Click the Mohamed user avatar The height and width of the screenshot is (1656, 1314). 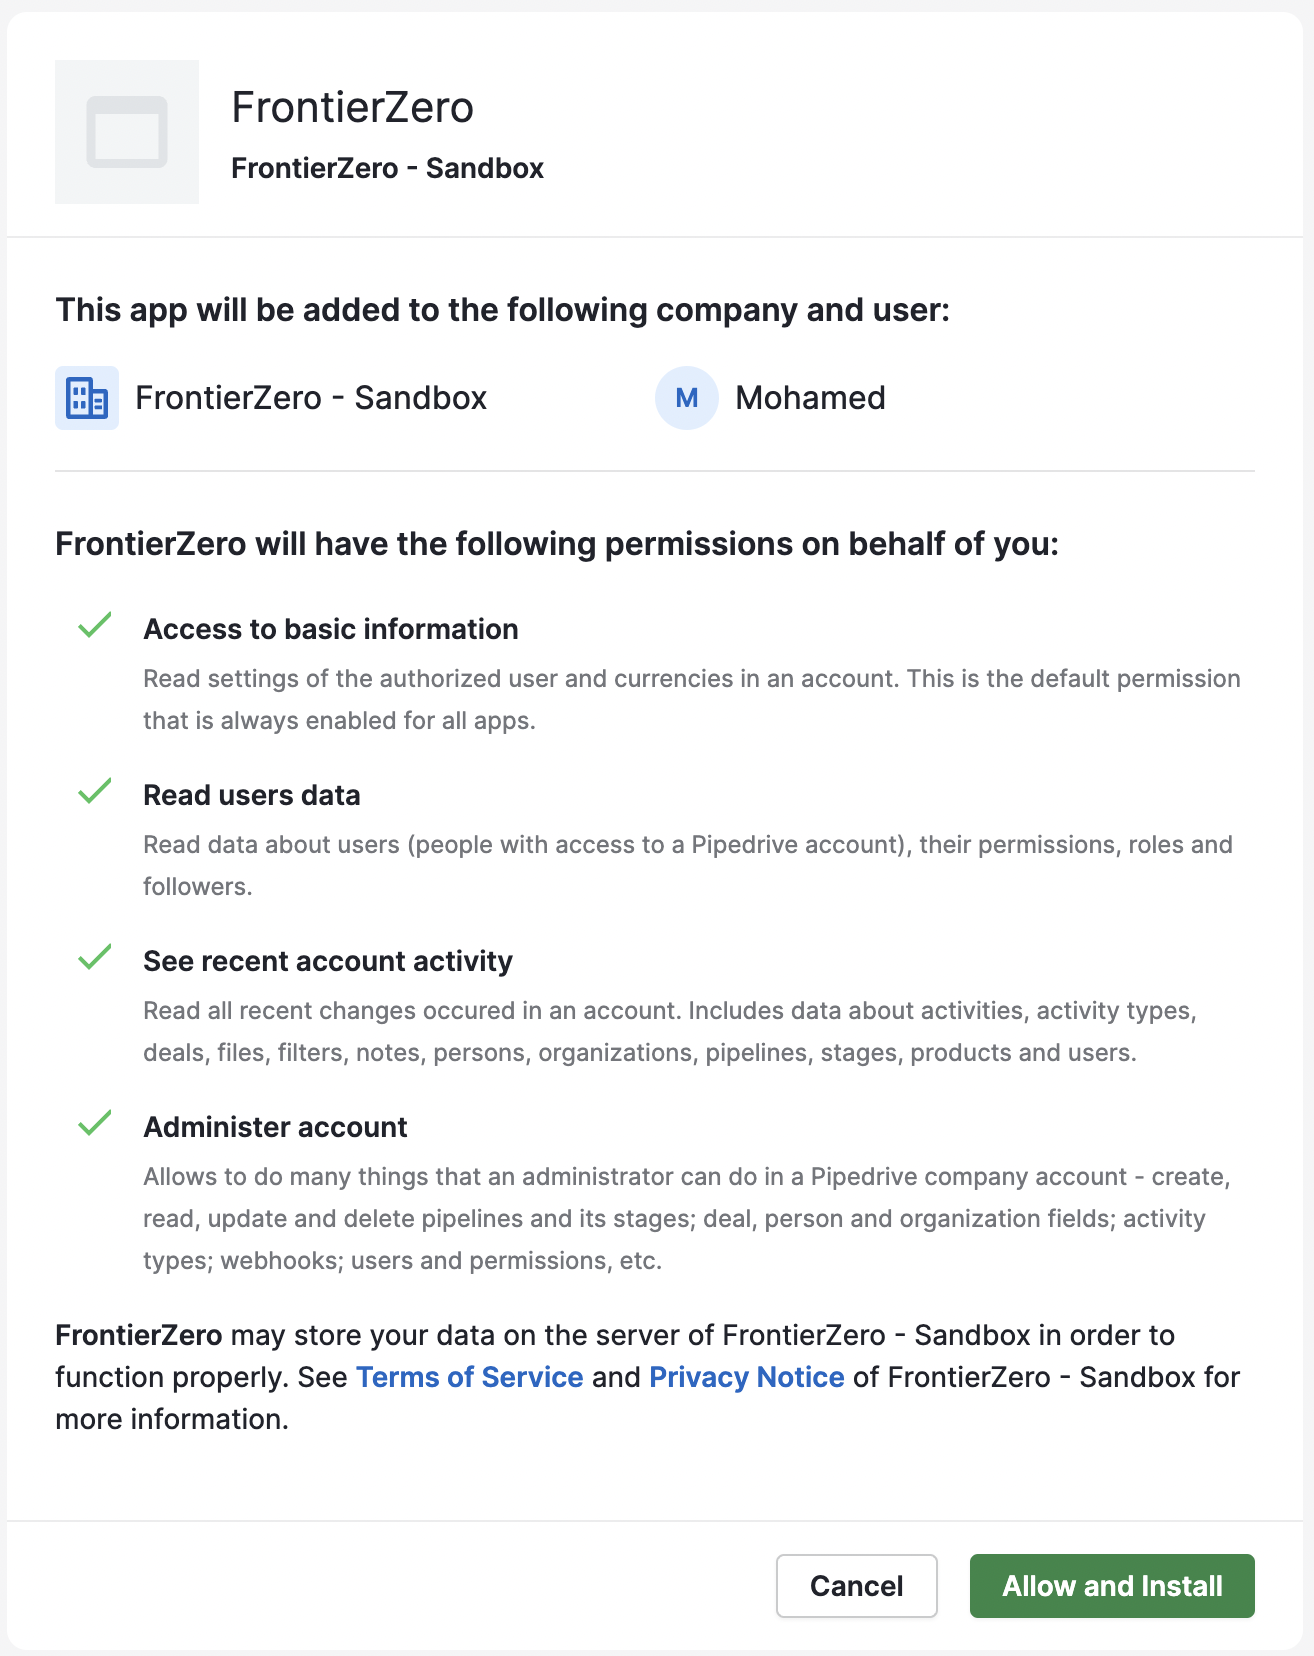tap(686, 398)
